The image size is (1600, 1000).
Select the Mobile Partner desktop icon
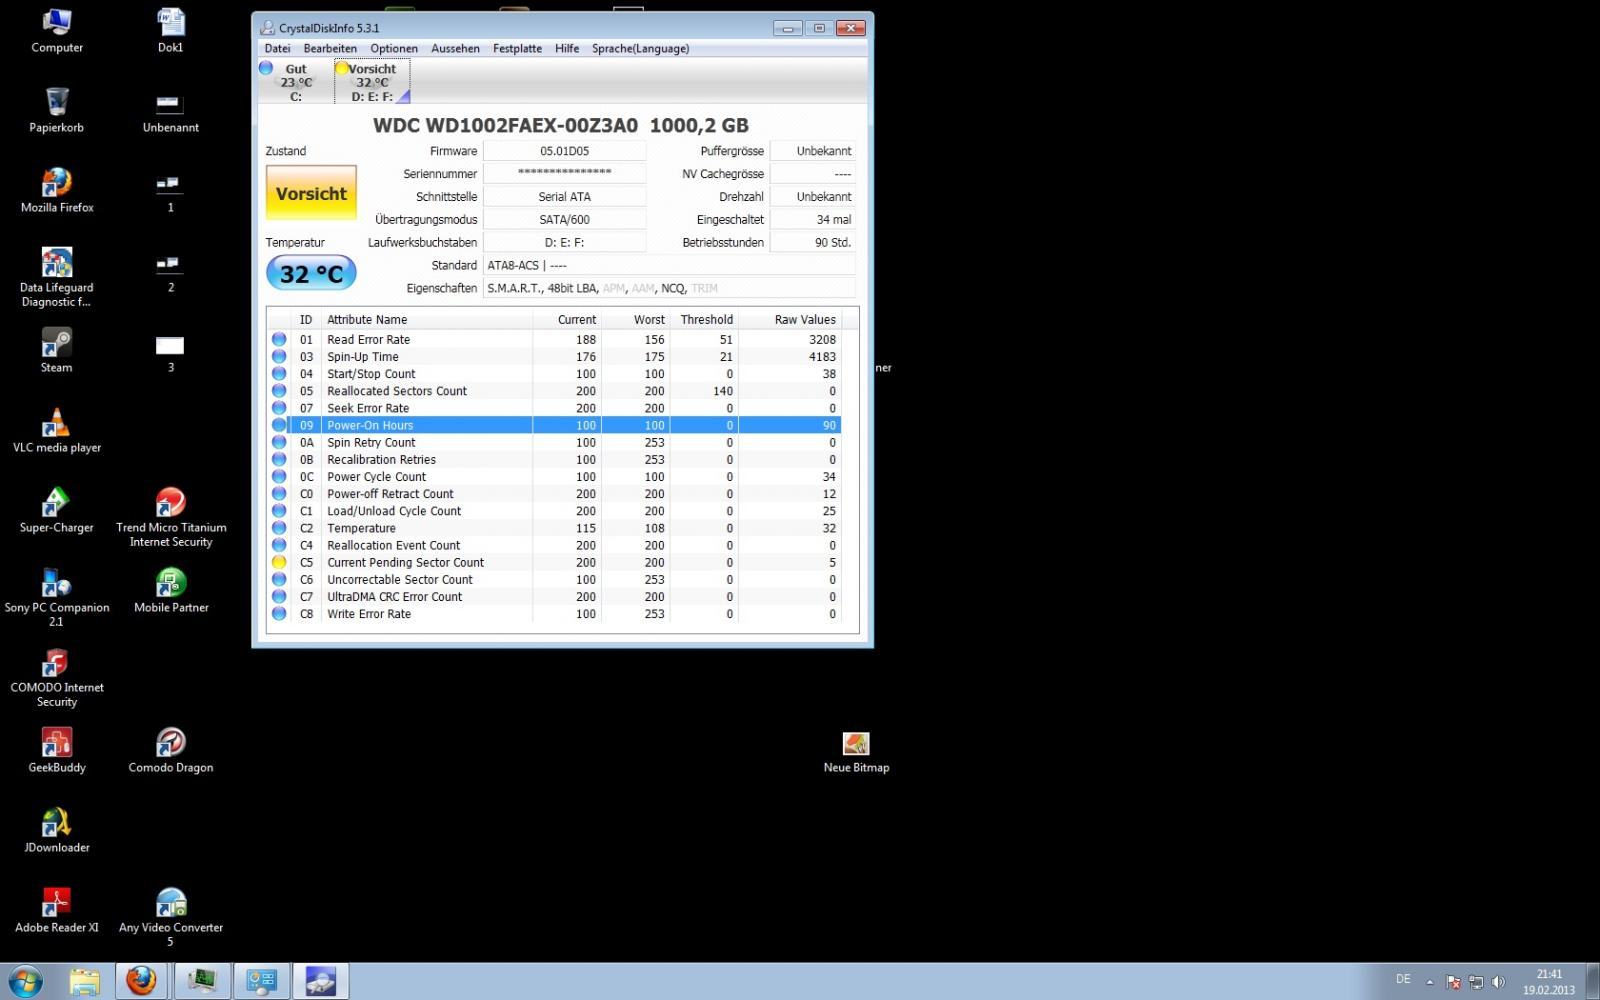click(x=171, y=590)
